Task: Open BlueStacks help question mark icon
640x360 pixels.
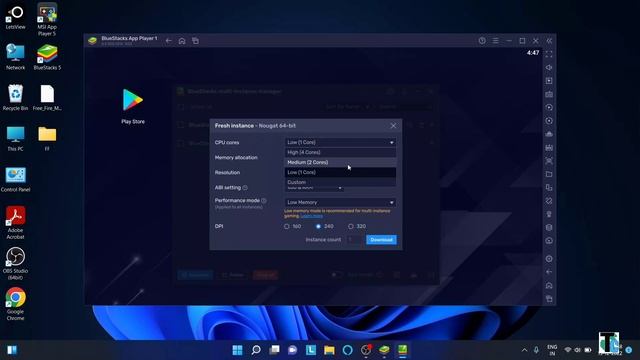Action: (x=482, y=41)
